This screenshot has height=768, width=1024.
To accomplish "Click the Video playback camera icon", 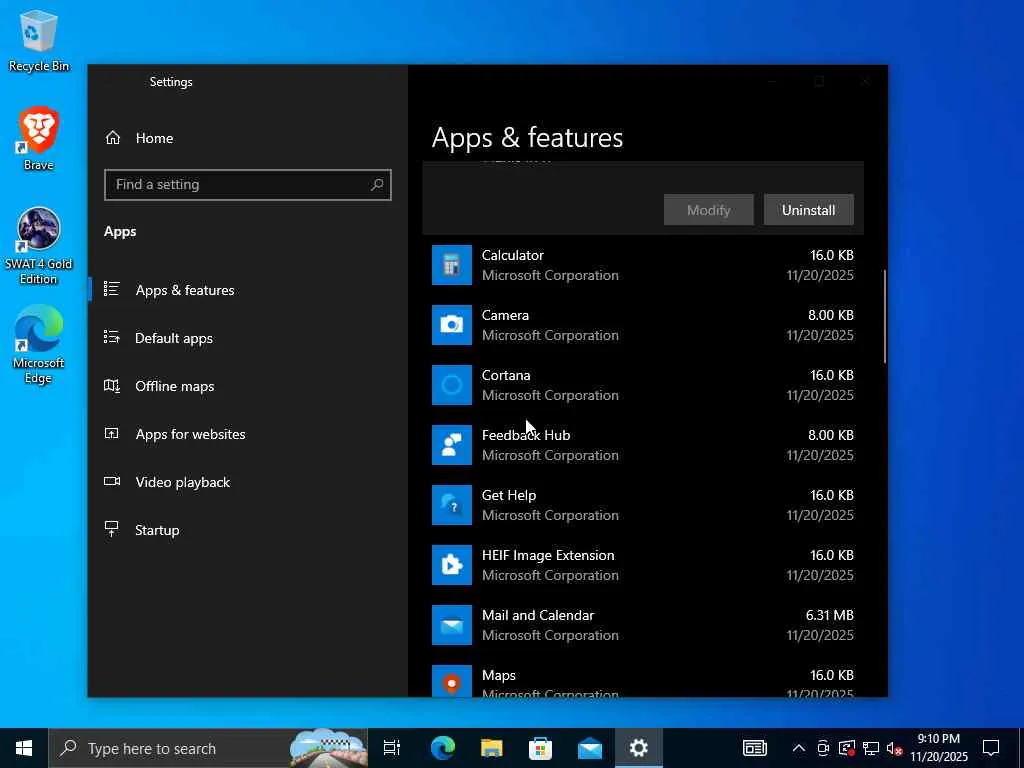I will pos(112,481).
